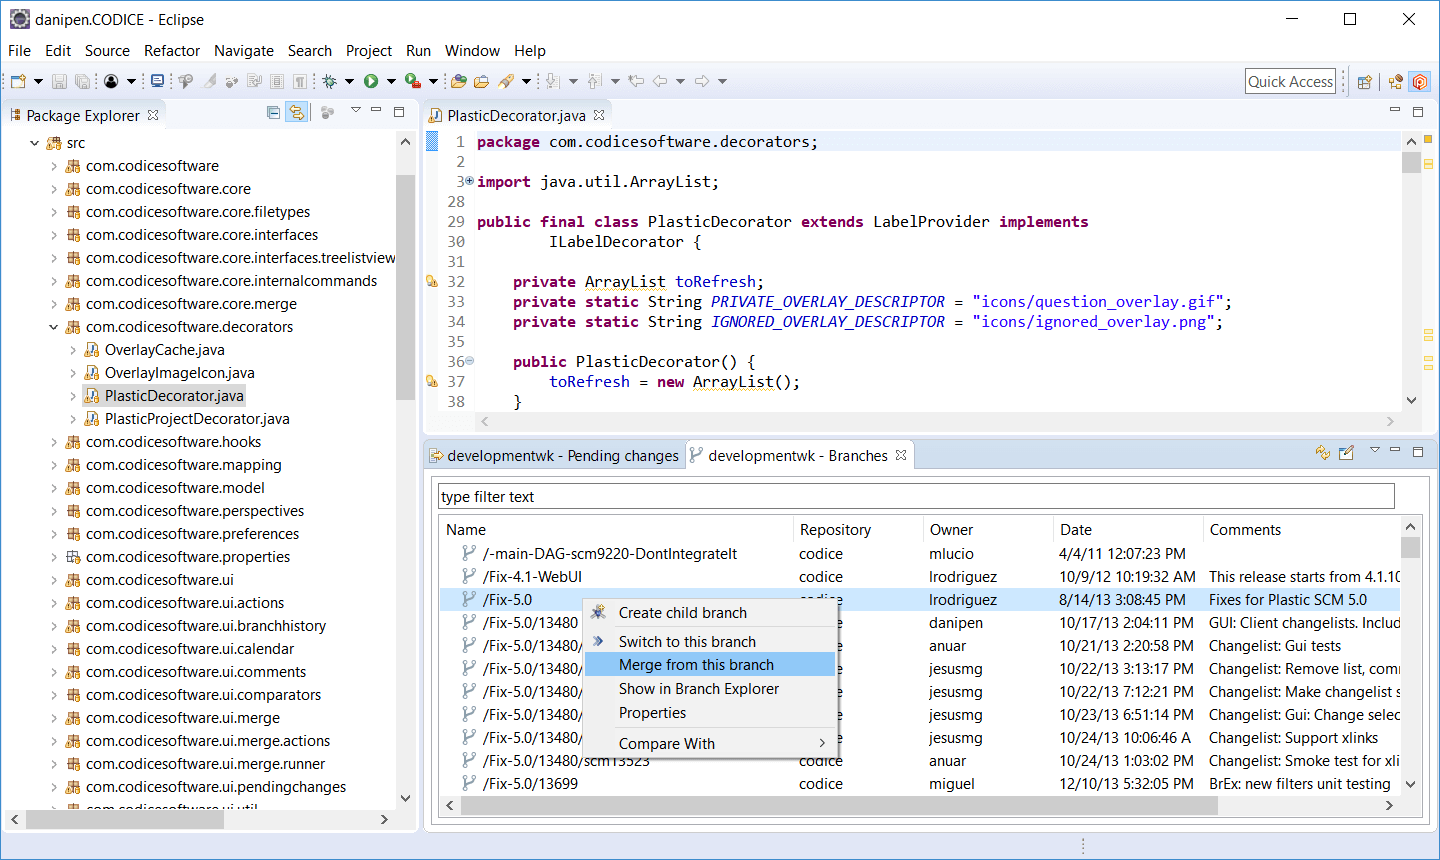Click the pencil-and-page icon in the Branches view toolbar
This screenshot has width=1440, height=860.
(x=1347, y=453)
